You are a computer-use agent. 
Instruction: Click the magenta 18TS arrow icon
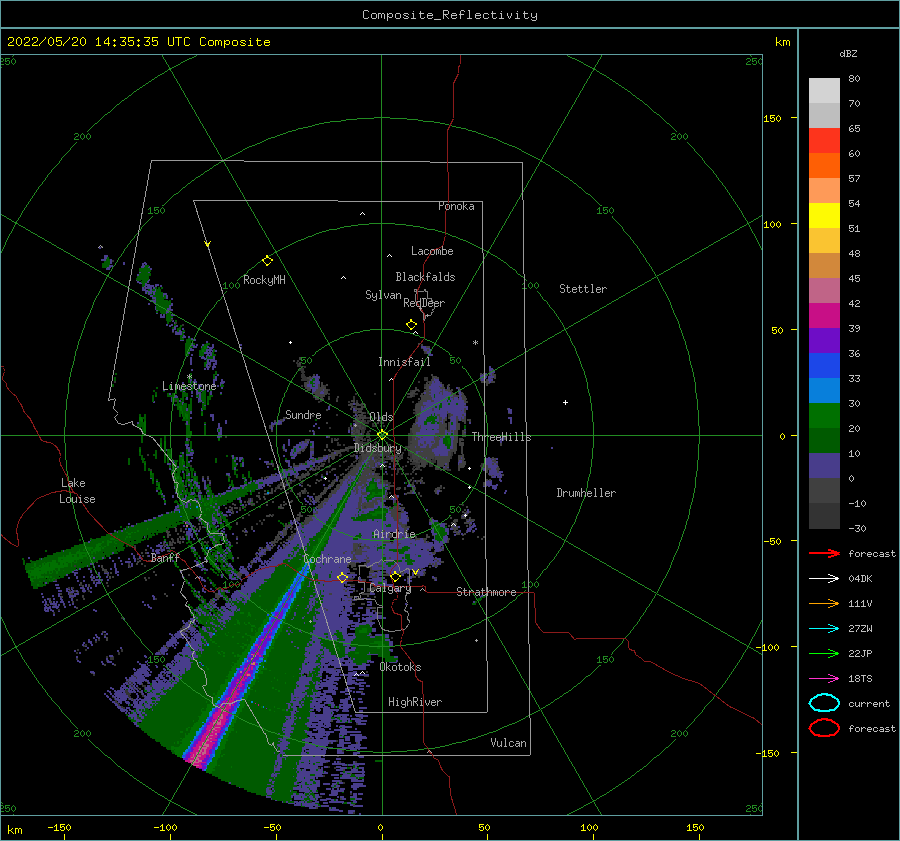click(x=824, y=679)
